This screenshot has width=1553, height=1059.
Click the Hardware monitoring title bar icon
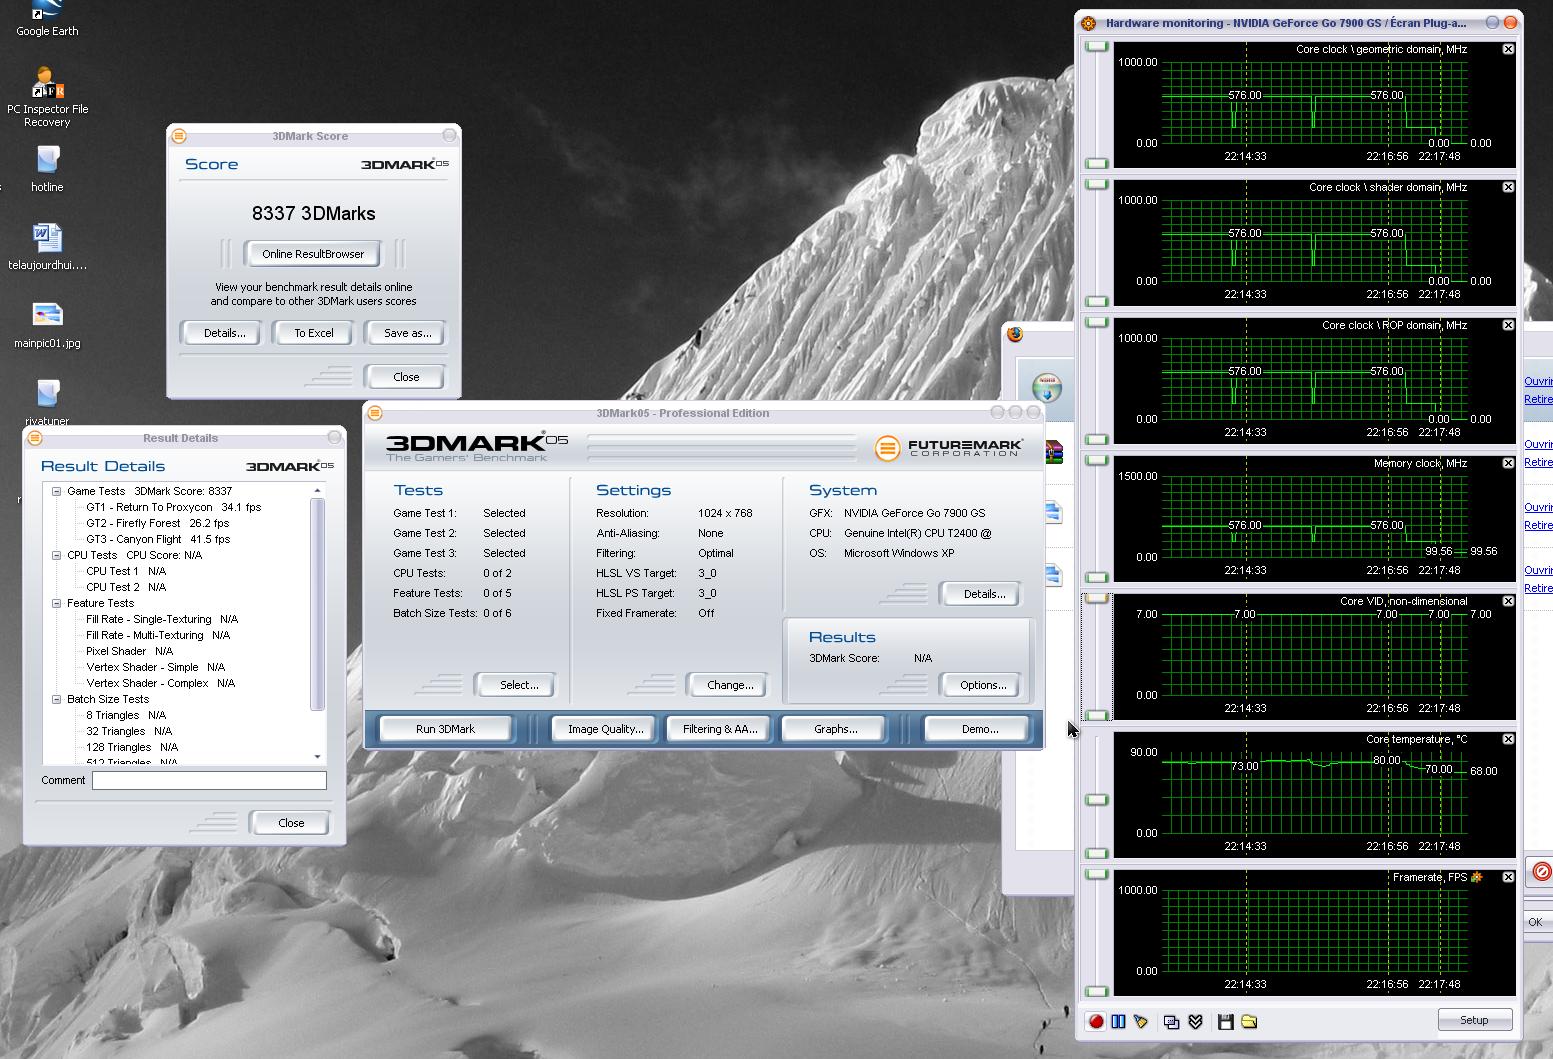coord(1089,23)
